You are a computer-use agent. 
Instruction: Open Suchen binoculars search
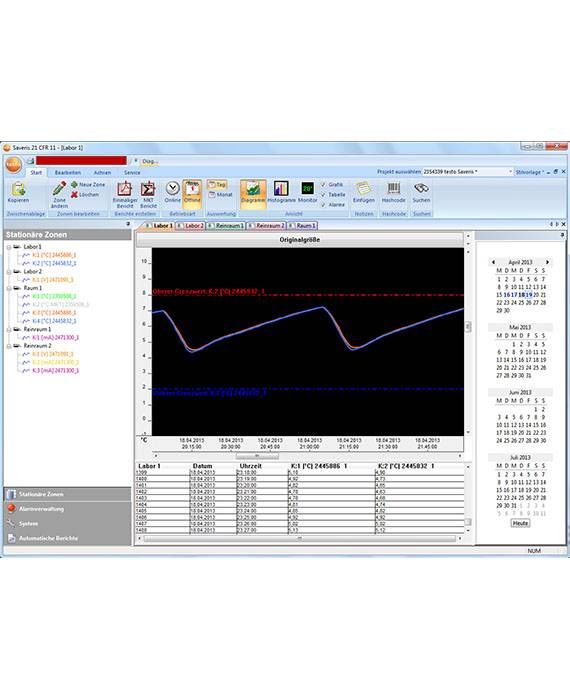coord(421,188)
